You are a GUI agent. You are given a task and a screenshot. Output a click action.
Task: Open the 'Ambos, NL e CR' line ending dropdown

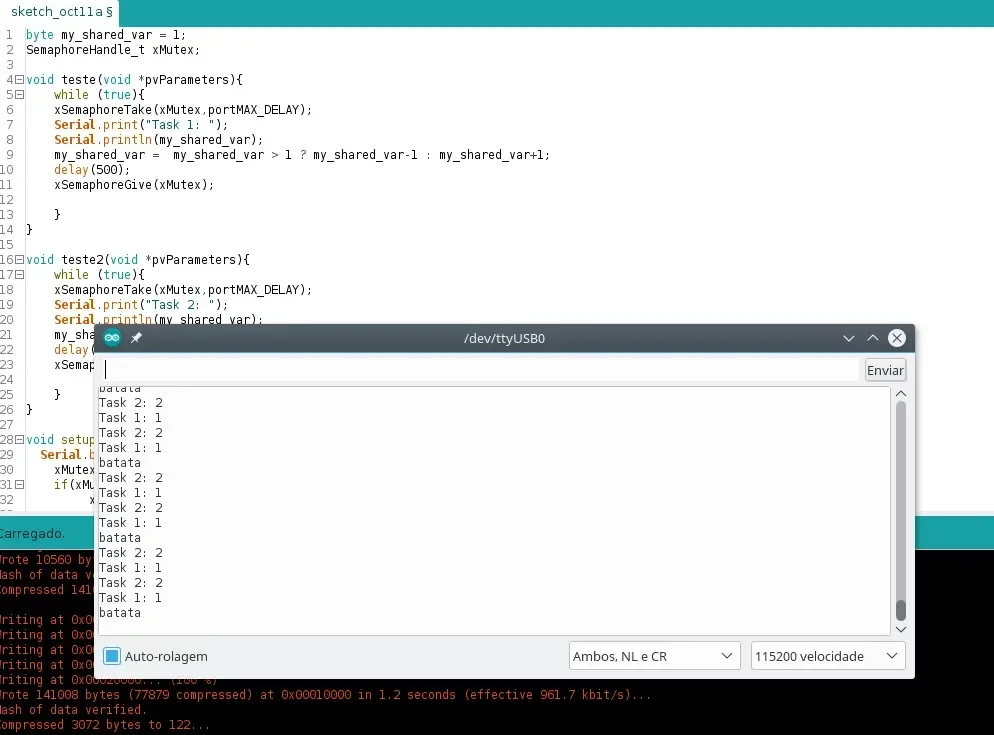point(654,656)
